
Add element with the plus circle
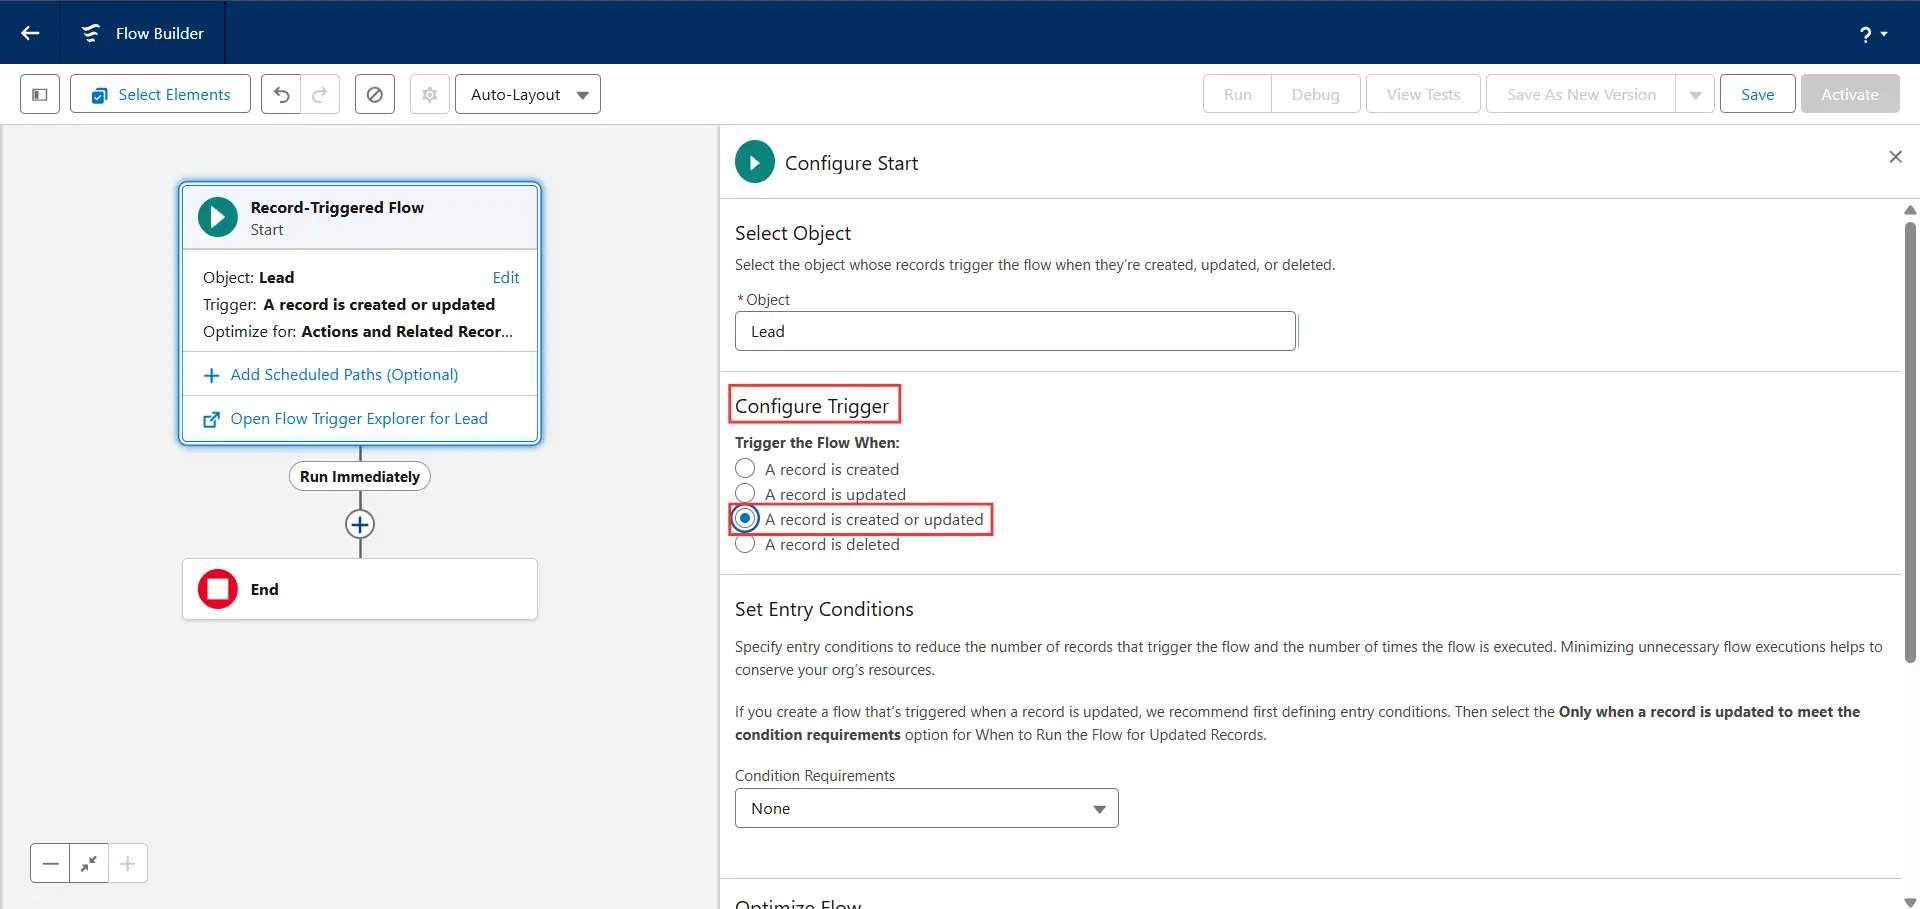point(360,524)
